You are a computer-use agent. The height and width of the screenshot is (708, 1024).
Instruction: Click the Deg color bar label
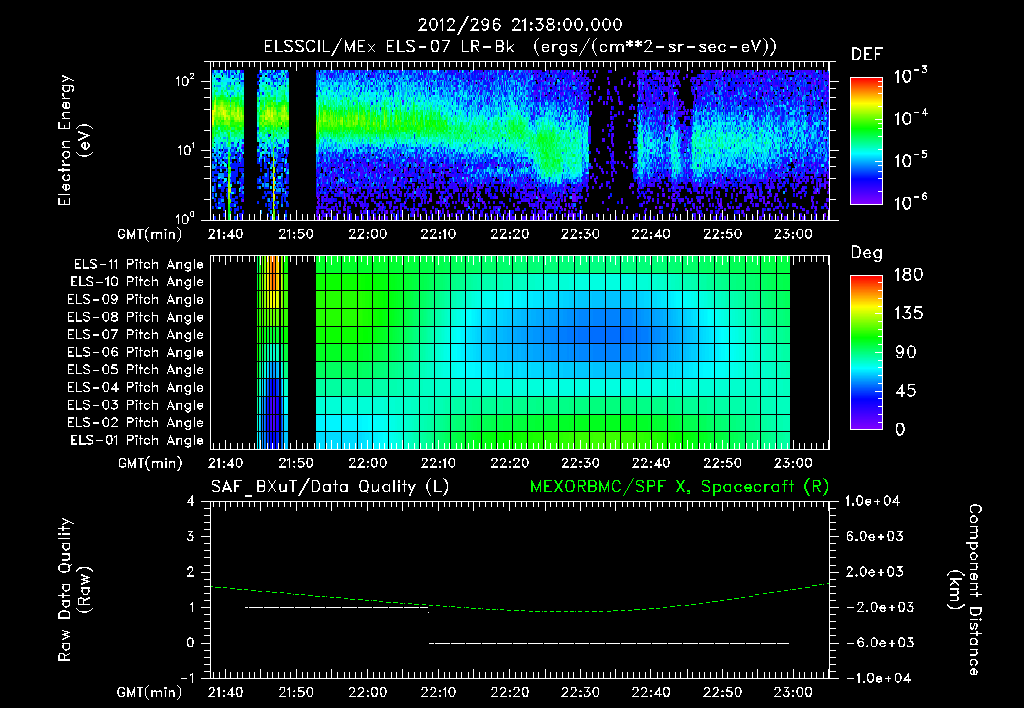point(866,253)
